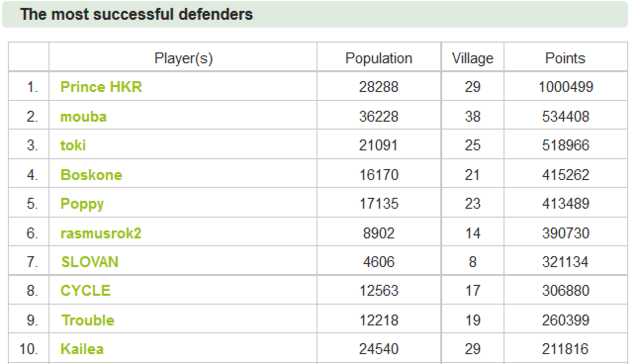The width and height of the screenshot is (640, 364).
Task: Open Prince HKR player profile
Action: [x=101, y=87]
